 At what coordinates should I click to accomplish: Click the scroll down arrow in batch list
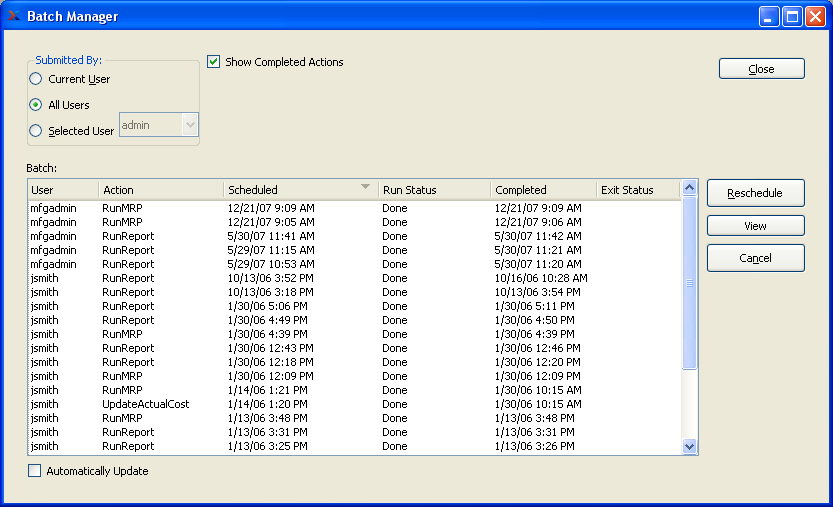(x=689, y=446)
